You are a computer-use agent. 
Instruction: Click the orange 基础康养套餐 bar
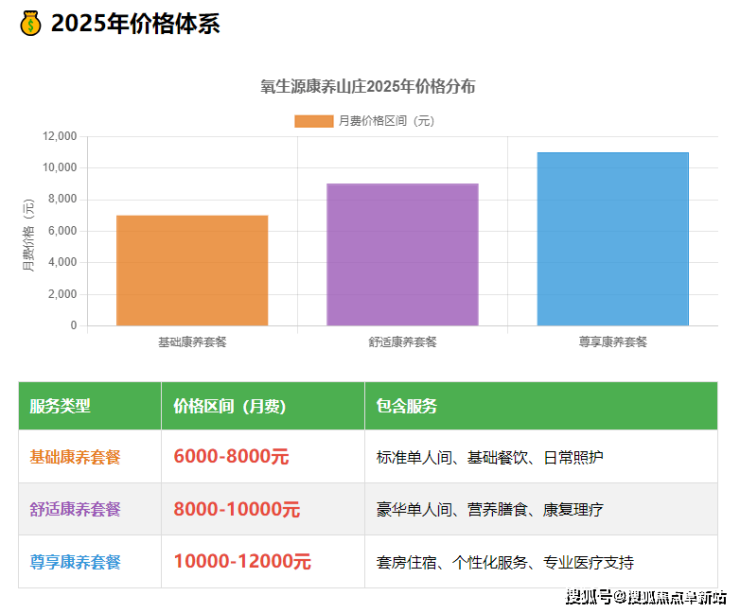tap(192, 270)
